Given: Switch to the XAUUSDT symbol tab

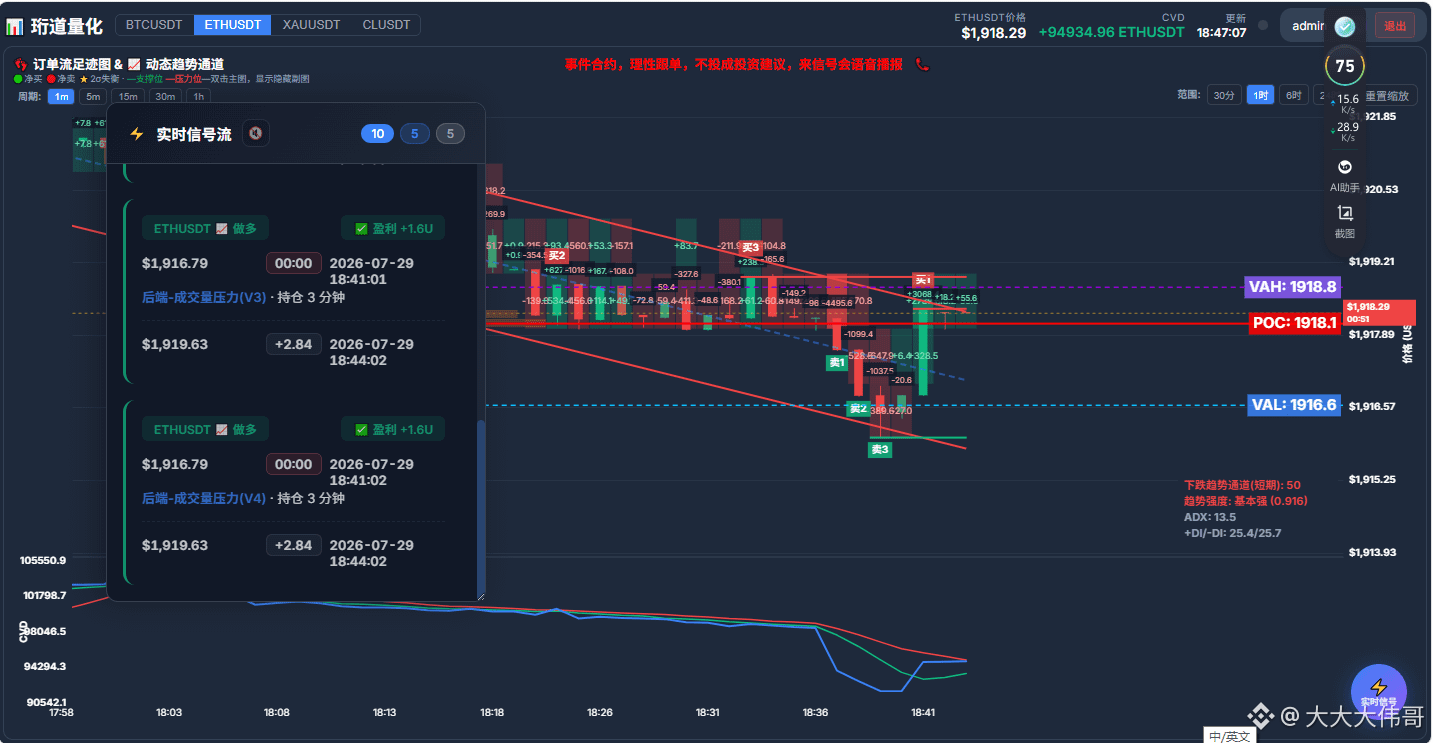Looking at the screenshot, I should coord(311,25).
